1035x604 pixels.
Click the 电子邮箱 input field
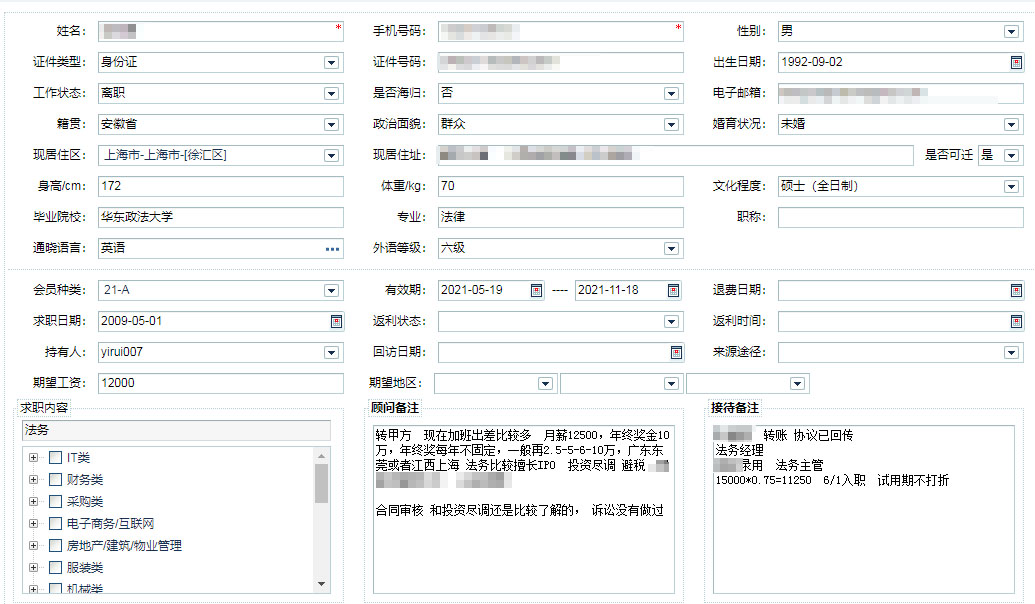tap(900, 93)
